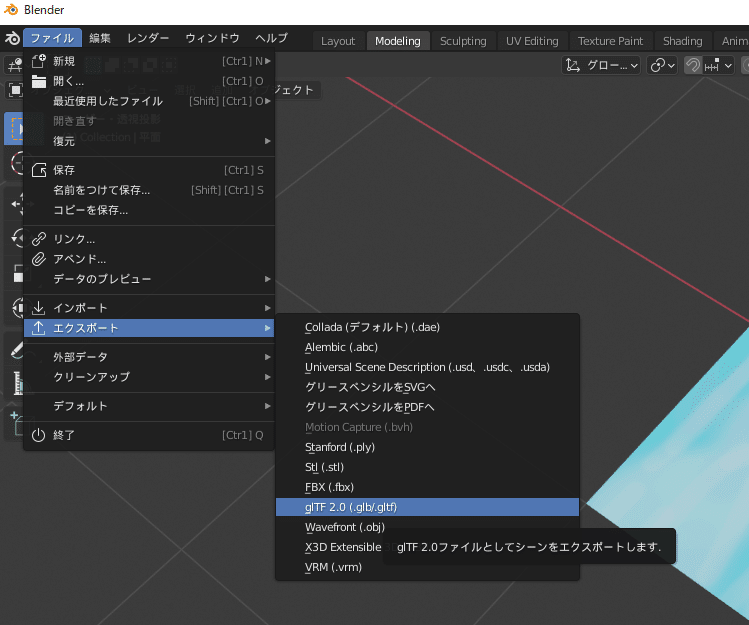Select アペンド... menu entry

pyautogui.click(x=149, y=259)
